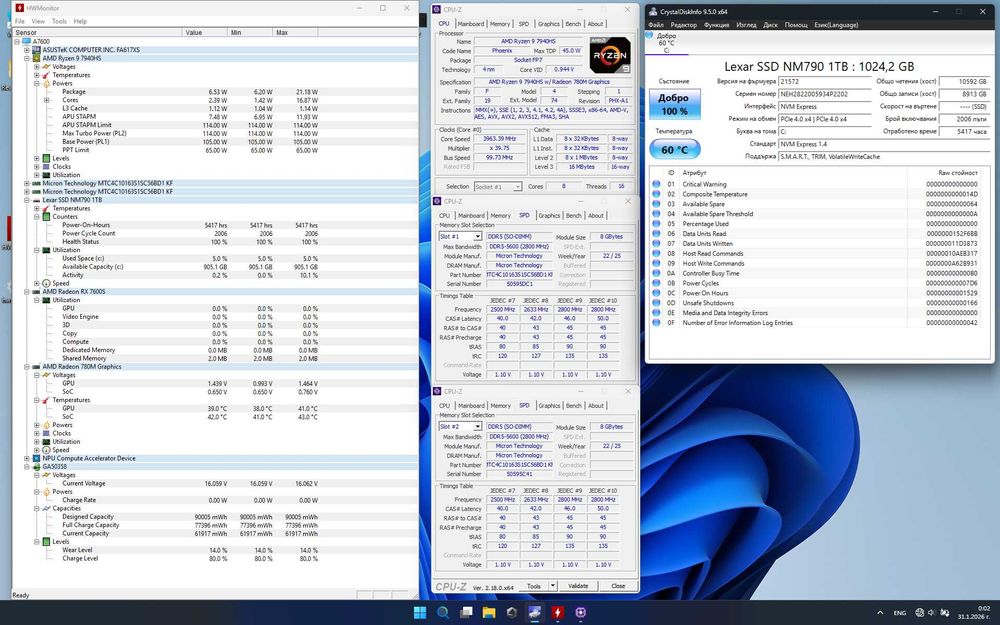Expand the Cores power entry
The height and width of the screenshot is (625, 1000).
[x=47, y=100]
